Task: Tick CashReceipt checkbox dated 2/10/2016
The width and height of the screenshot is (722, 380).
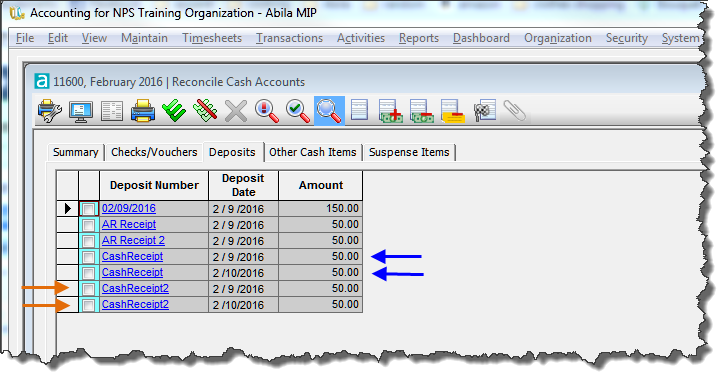Action: 89,273
